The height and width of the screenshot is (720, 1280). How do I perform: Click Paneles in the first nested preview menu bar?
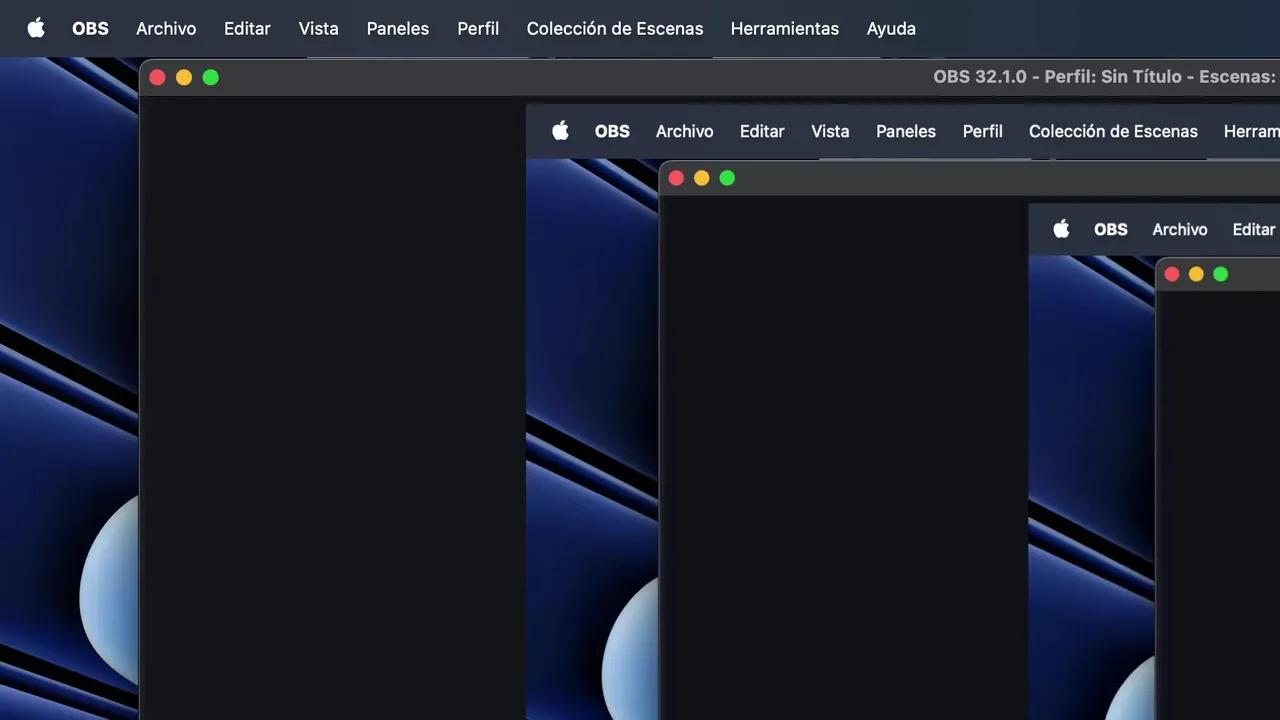(x=906, y=131)
